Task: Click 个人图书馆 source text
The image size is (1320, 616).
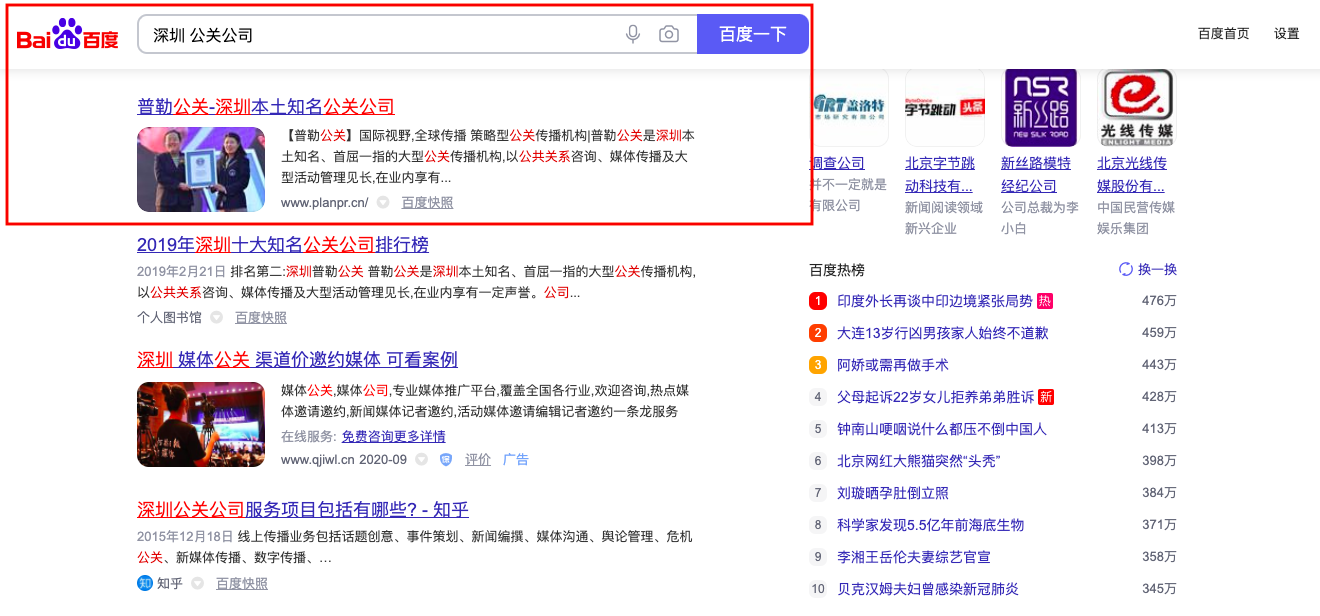Action: point(169,317)
